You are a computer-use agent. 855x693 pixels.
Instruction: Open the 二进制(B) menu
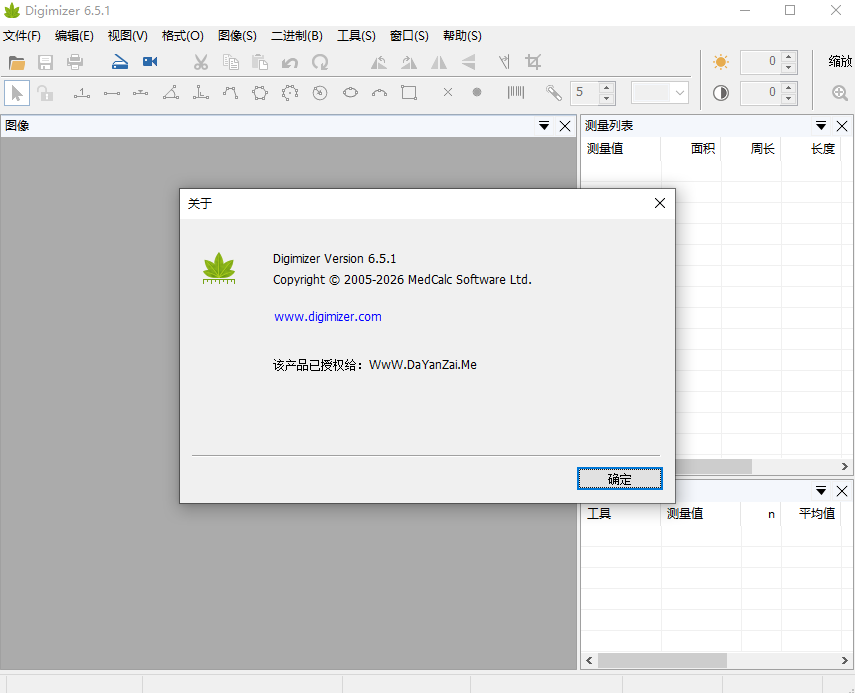(297, 36)
